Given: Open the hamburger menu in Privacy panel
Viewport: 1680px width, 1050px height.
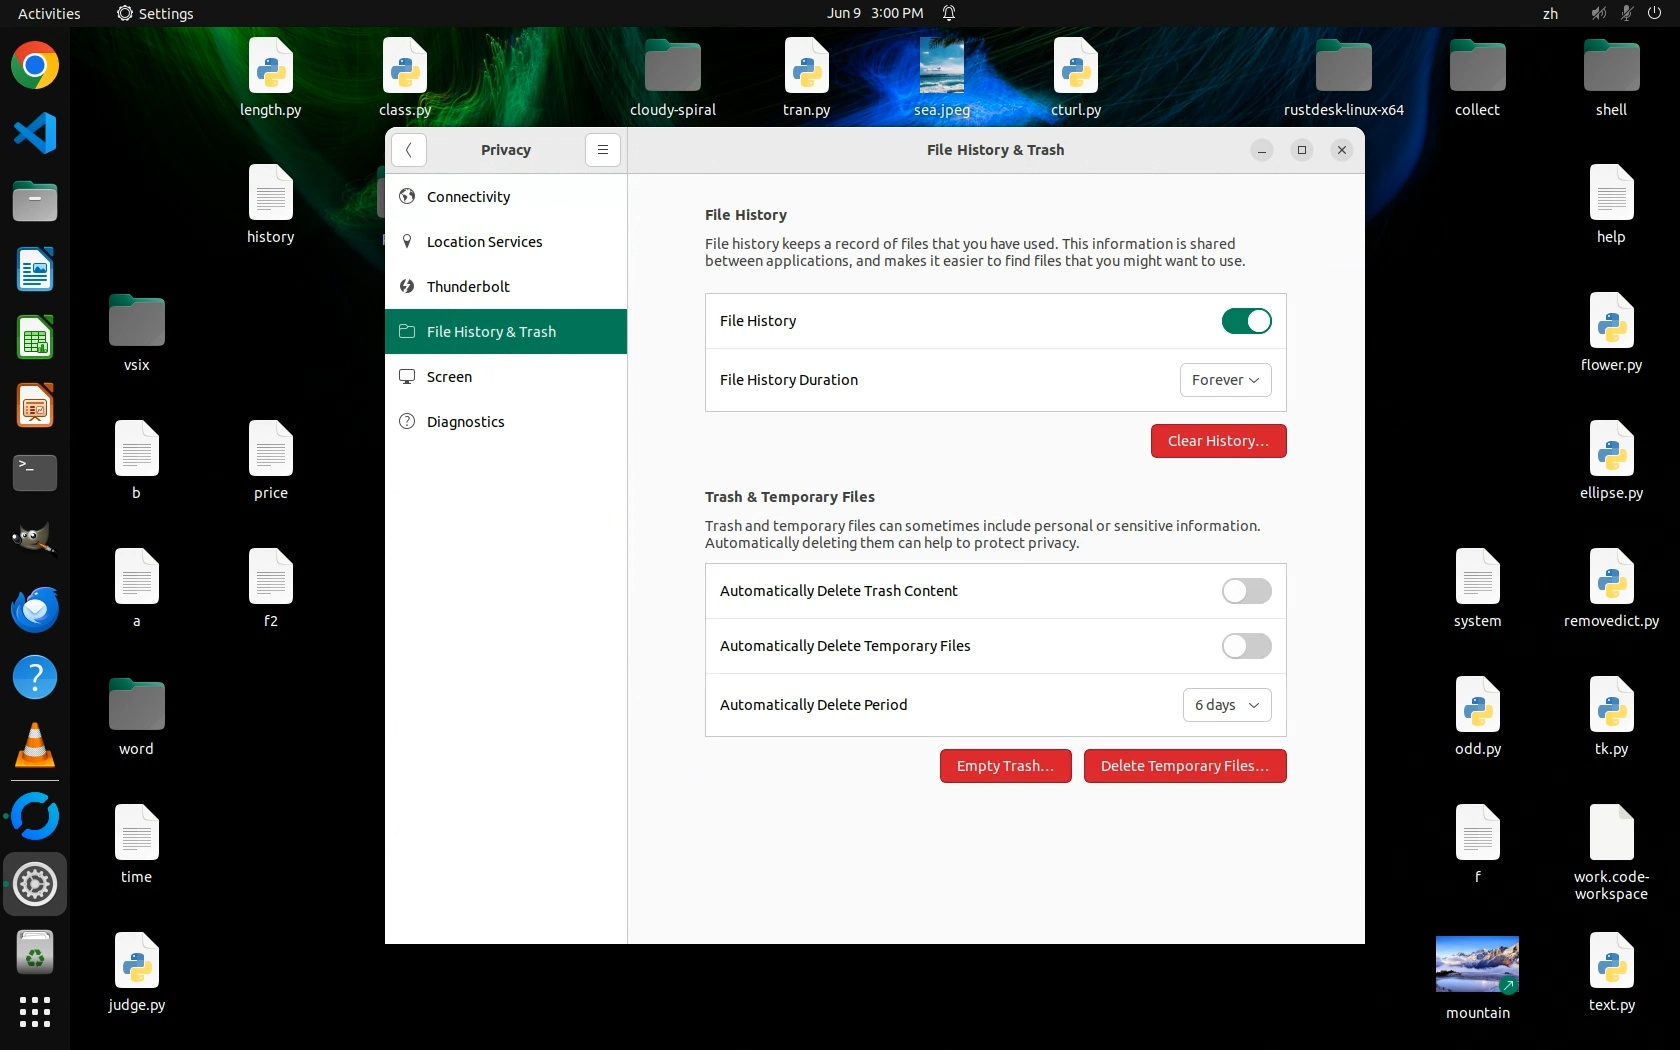Looking at the screenshot, I should click(x=602, y=150).
